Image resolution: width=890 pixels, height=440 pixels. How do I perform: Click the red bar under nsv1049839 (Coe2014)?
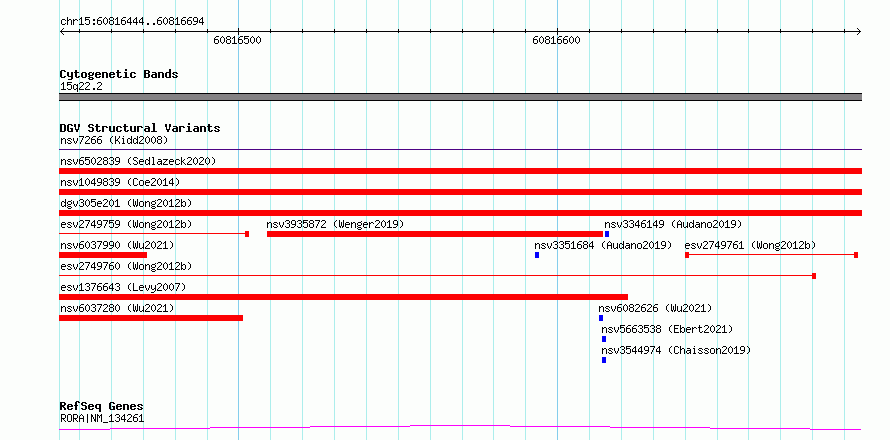pyautogui.click(x=460, y=192)
